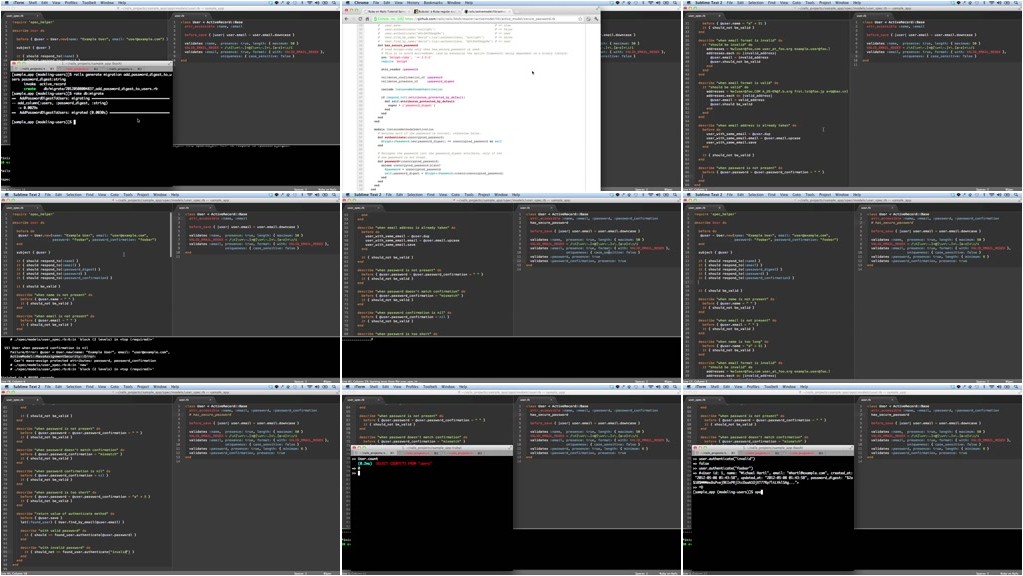Click Shell menu in the rake db:migrate thumbnail
Viewport: 1023px width, 576px height.
(33, 3)
